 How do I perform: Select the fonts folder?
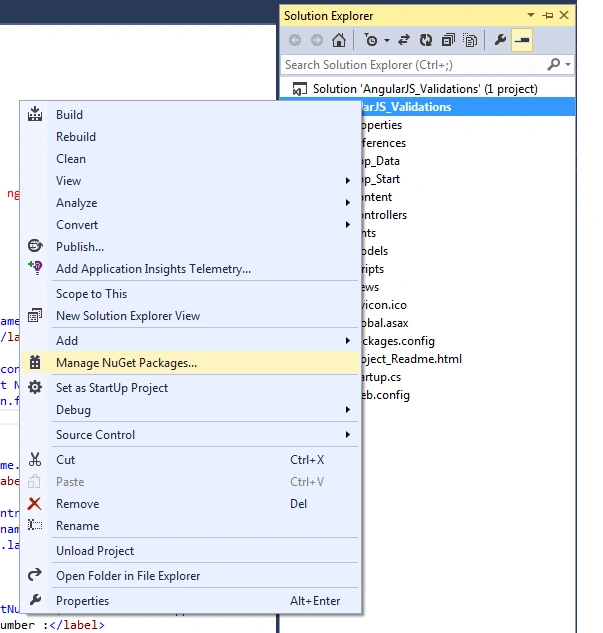point(368,233)
